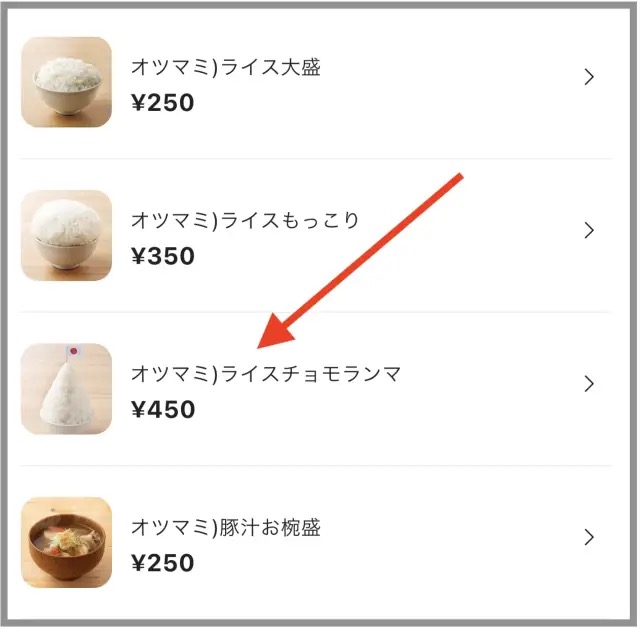Select the オツマミ)ライス大盛 item name

pyautogui.click(x=226, y=67)
